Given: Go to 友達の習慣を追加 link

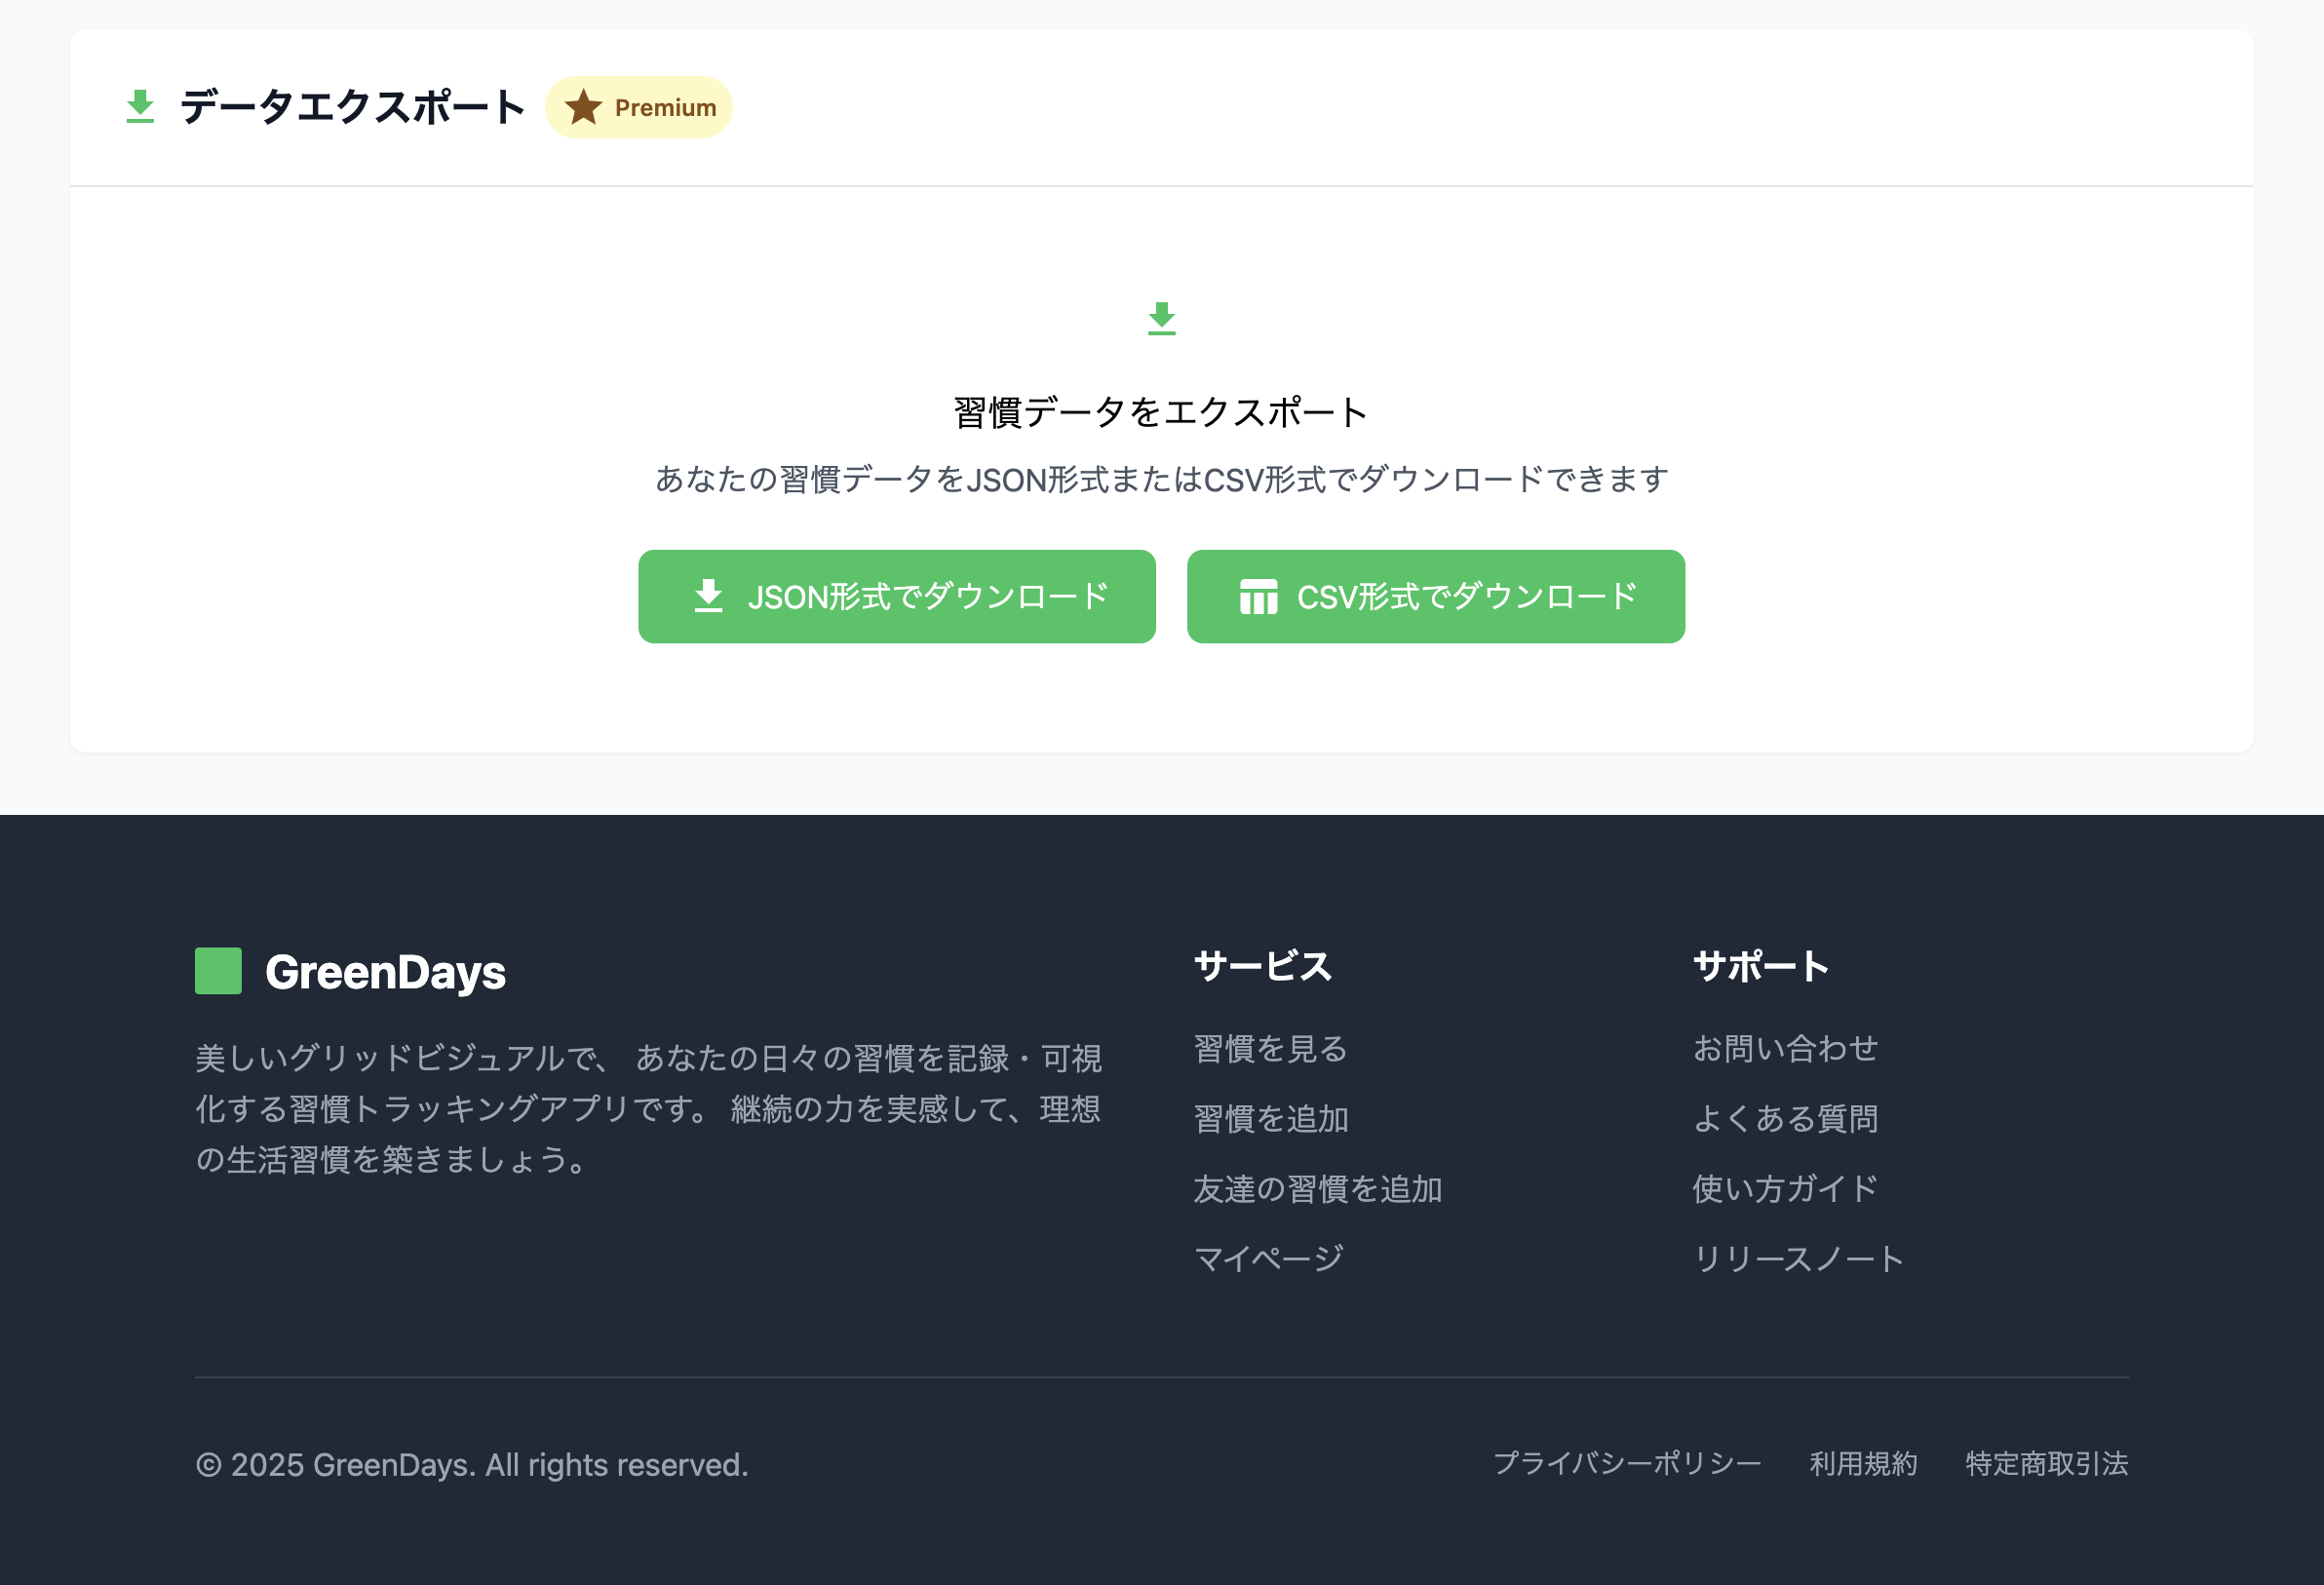Looking at the screenshot, I should (x=1317, y=1188).
